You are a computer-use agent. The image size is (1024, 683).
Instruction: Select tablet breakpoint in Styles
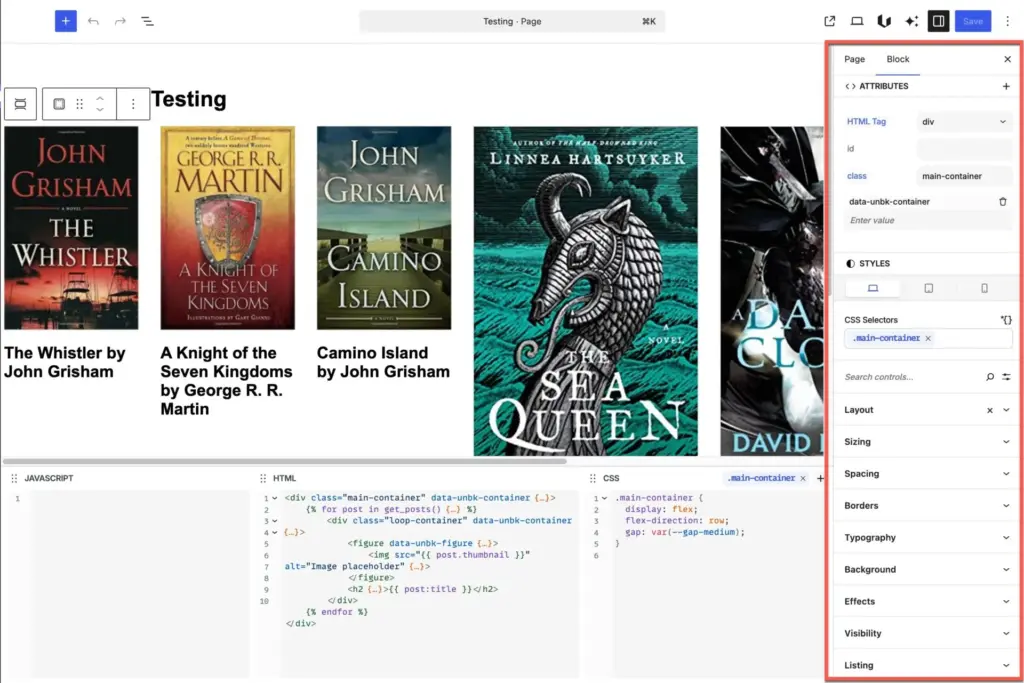pos(929,288)
